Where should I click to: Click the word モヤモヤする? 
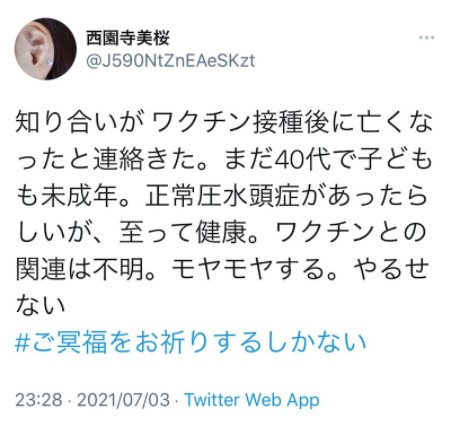249,269
